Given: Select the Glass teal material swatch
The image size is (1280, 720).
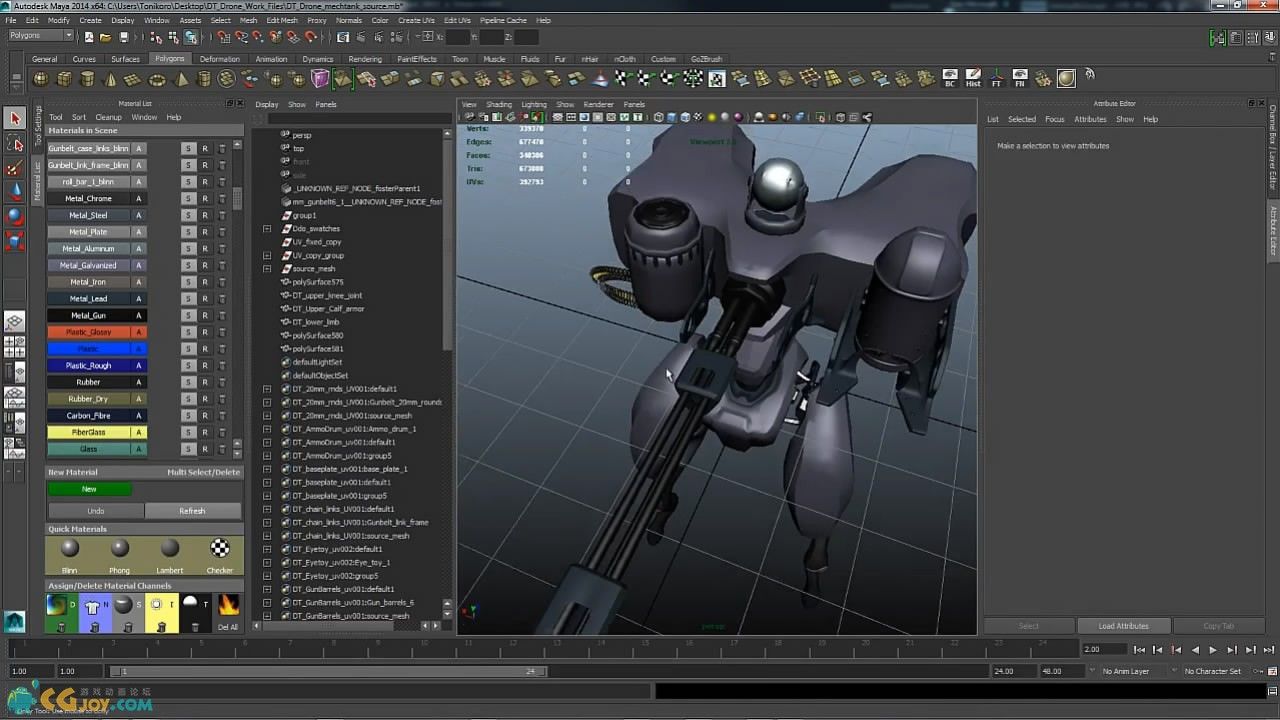Looking at the screenshot, I should [88, 449].
